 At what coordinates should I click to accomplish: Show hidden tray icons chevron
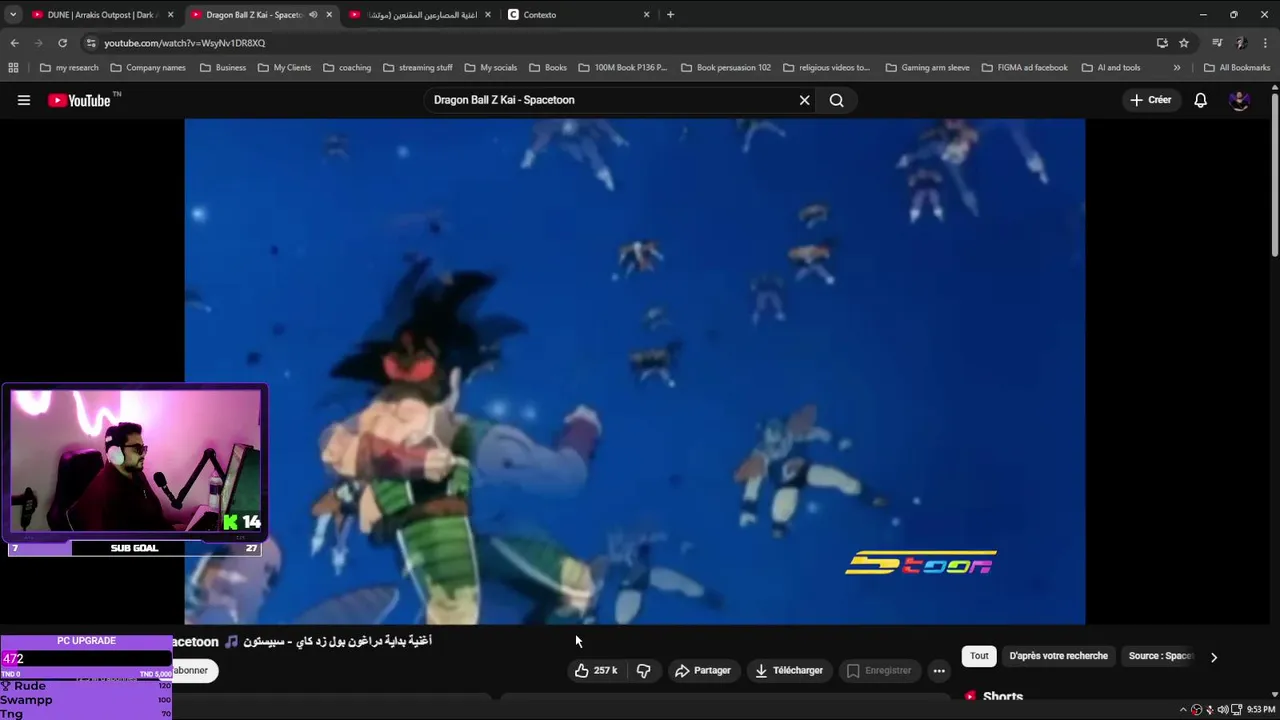click(1183, 710)
